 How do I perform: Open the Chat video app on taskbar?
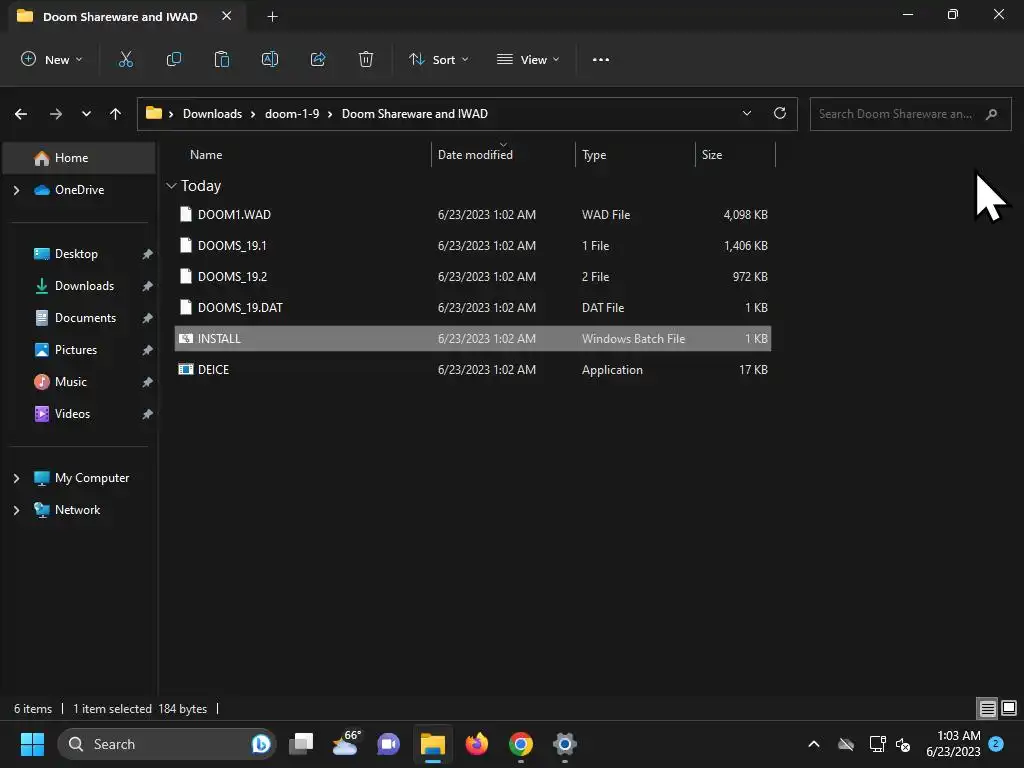(x=389, y=744)
